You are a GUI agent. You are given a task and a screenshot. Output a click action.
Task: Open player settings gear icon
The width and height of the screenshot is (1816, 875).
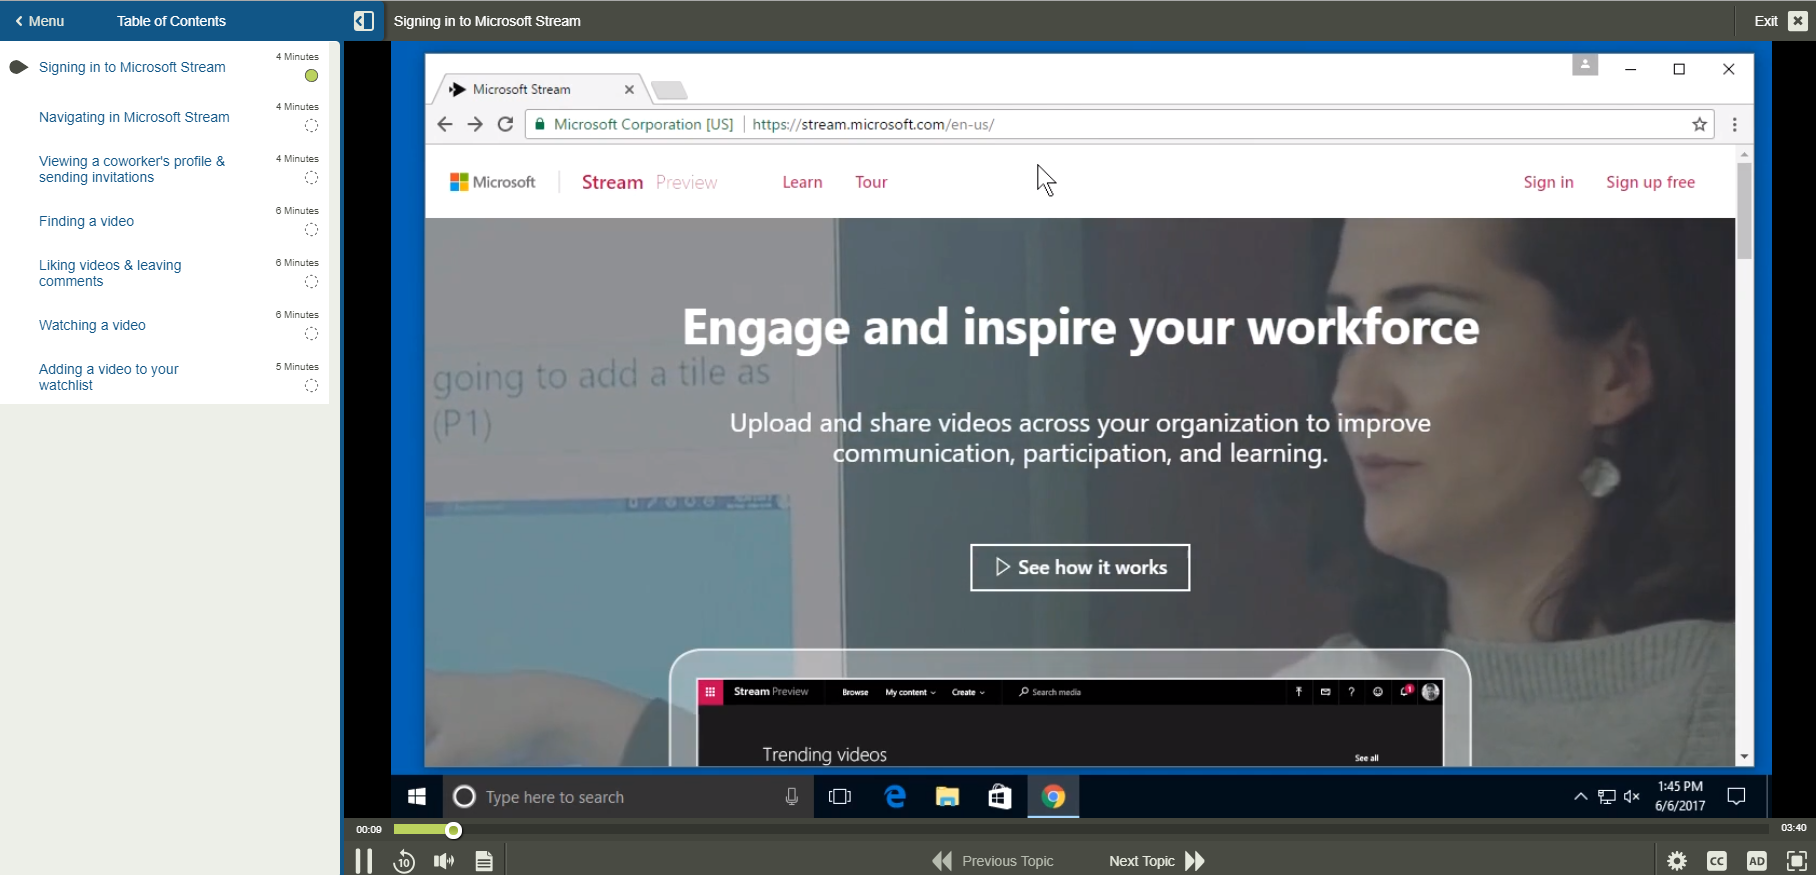(1677, 860)
